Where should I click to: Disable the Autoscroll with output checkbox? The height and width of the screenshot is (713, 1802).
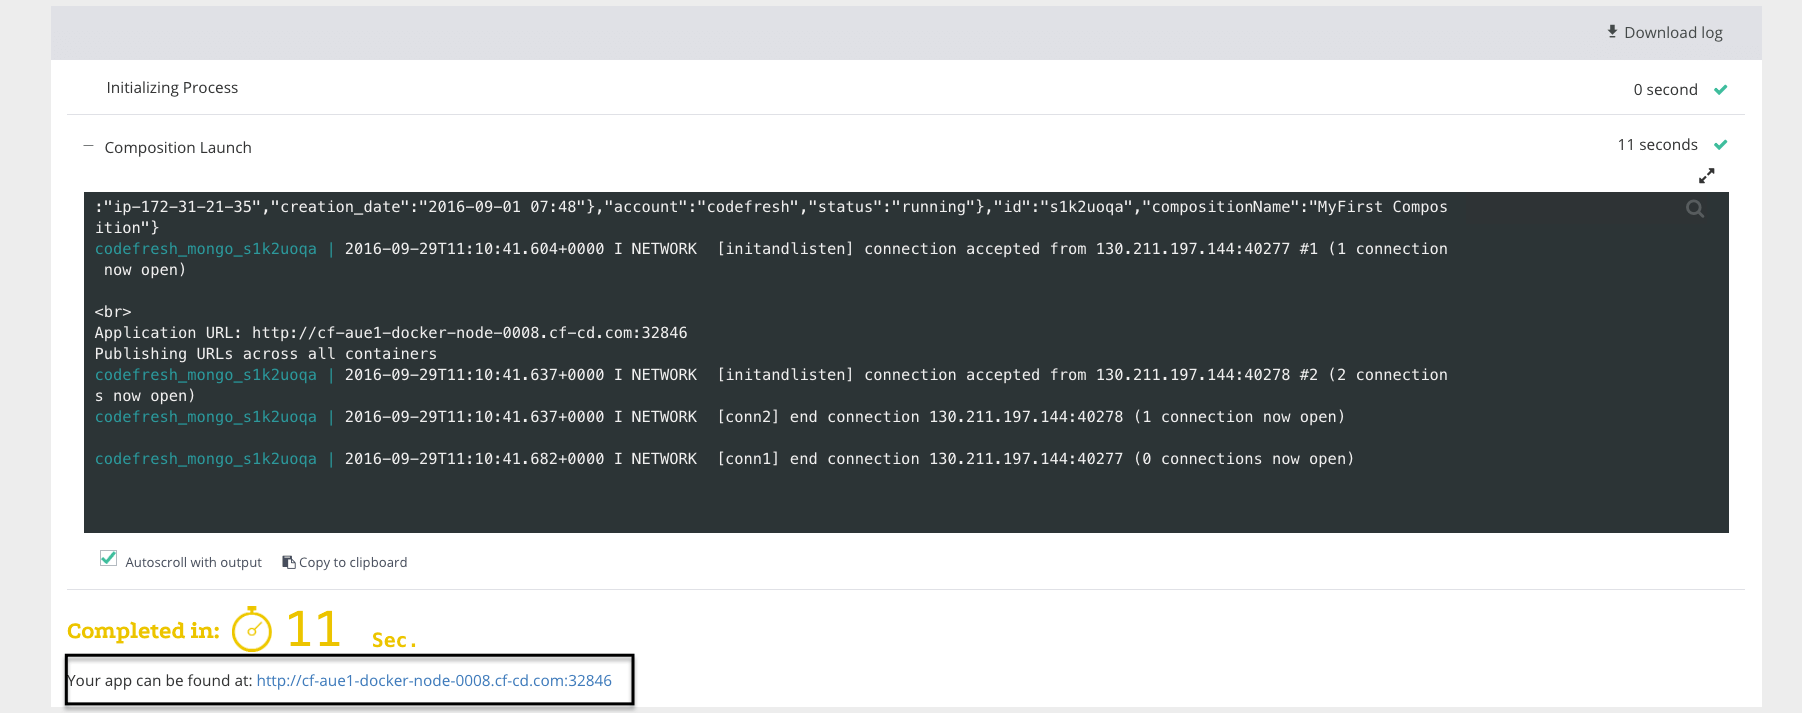109,559
